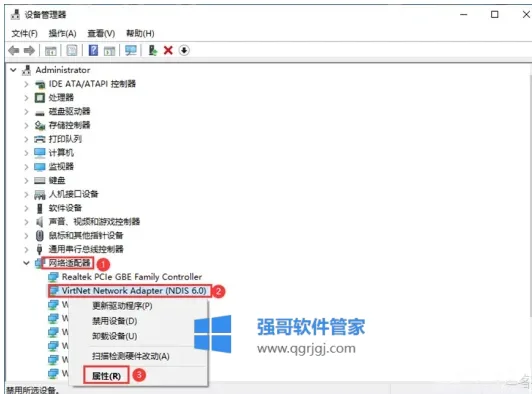This screenshot has width=532, height=394.
Task: Select Realtek PCIe GBE Family Controller
Action: 132,277
